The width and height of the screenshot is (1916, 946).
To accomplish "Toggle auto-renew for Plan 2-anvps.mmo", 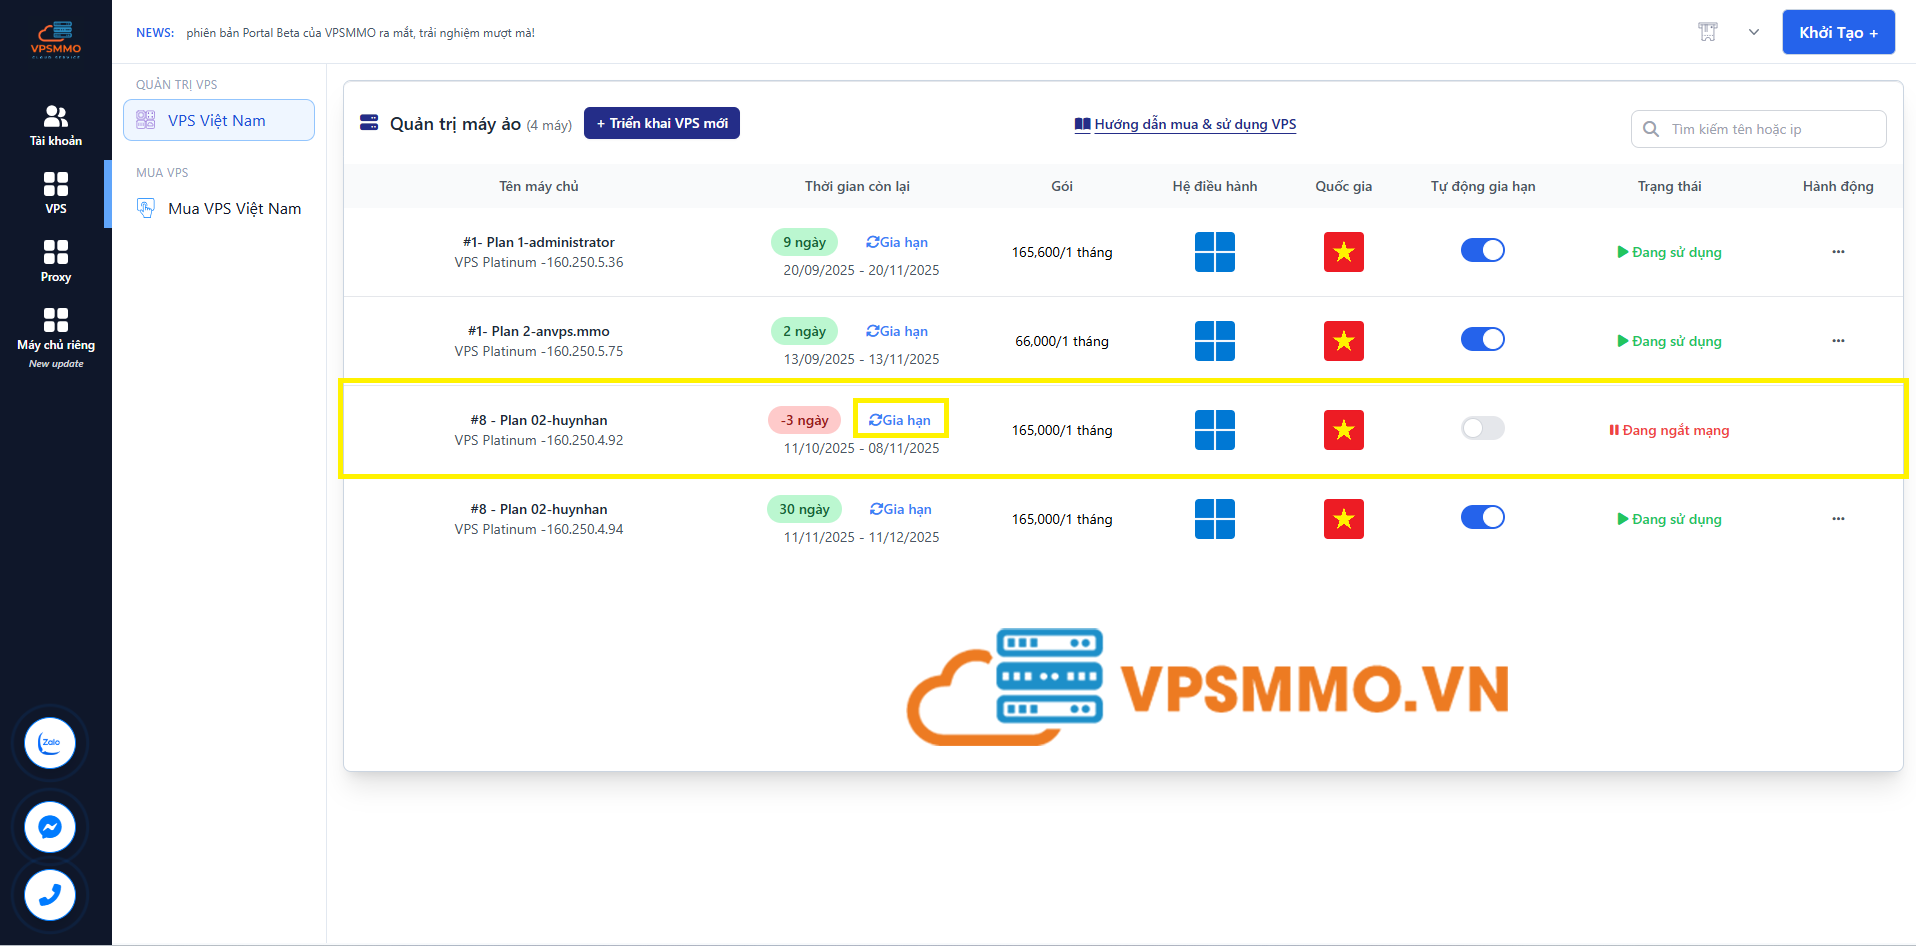I will pyautogui.click(x=1482, y=340).
